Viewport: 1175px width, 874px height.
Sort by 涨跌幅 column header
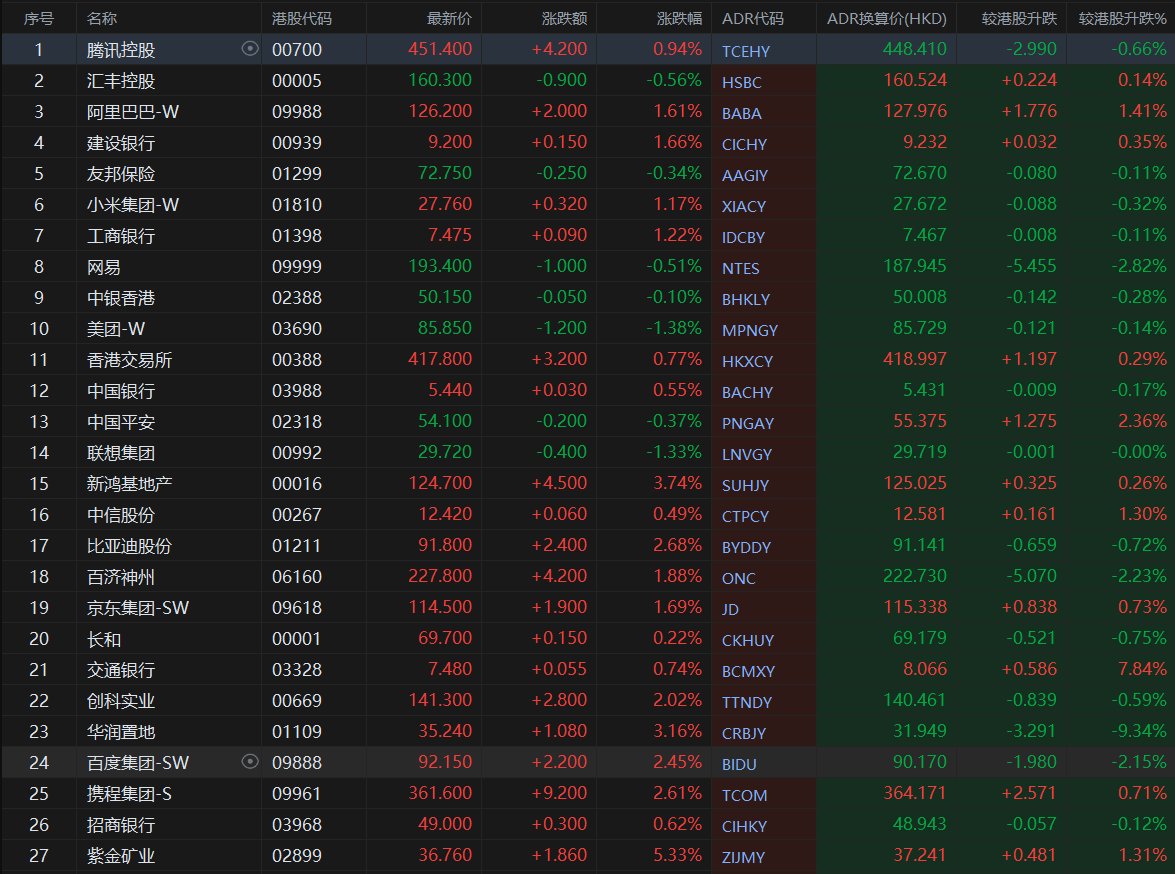click(x=679, y=18)
